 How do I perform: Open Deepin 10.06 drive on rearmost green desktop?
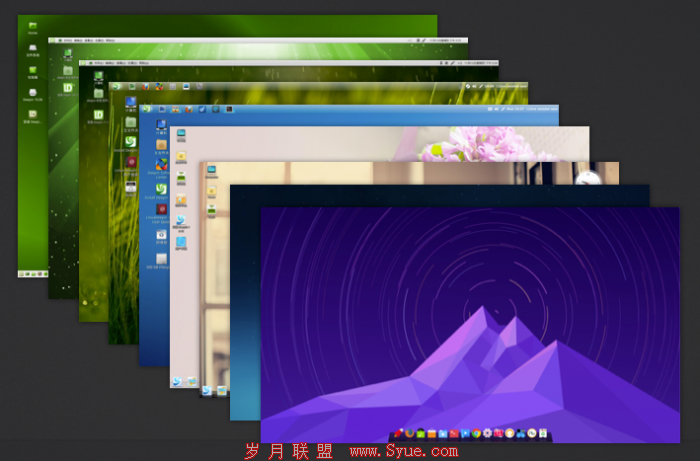(33, 92)
